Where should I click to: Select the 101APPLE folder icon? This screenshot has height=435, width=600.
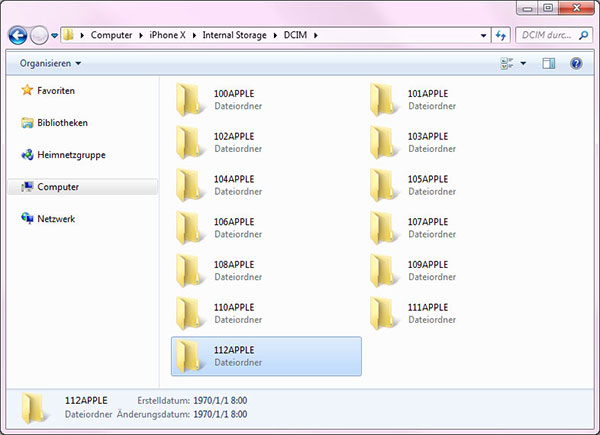383,99
